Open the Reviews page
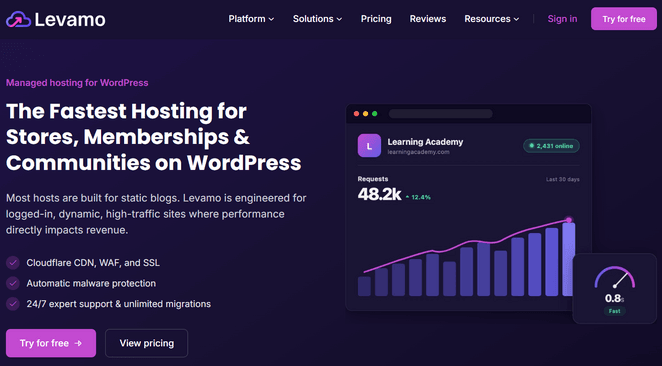The image size is (662, 366). pyautogui.click(x=428, y=19)
